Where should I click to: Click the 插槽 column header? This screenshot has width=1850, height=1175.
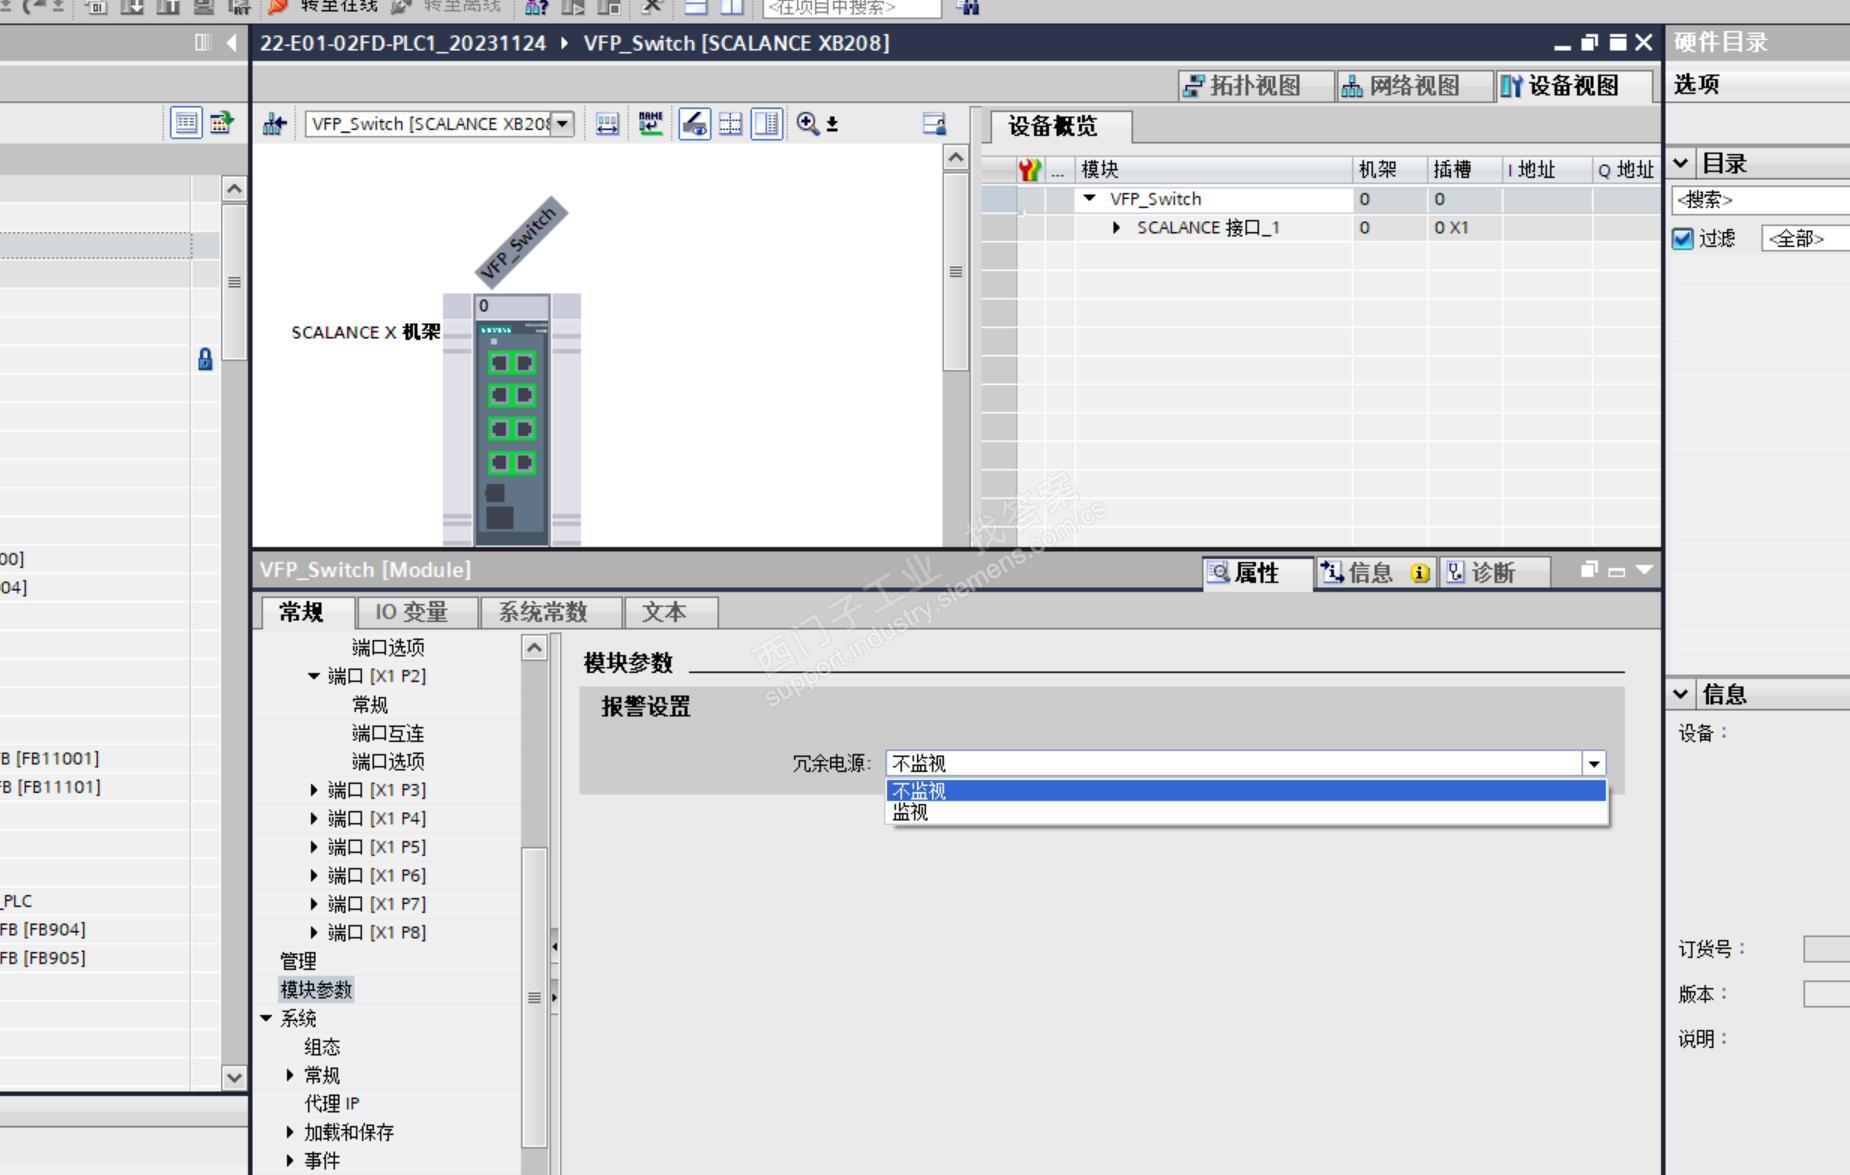(x=1464, y=170)
